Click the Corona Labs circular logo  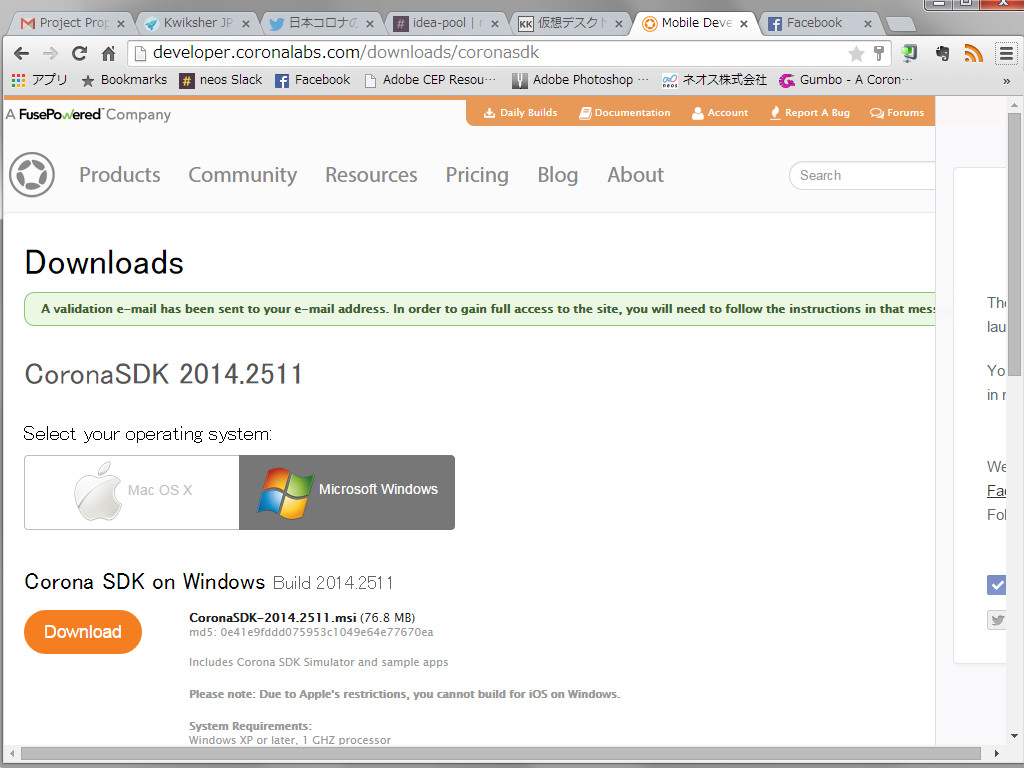32,175
